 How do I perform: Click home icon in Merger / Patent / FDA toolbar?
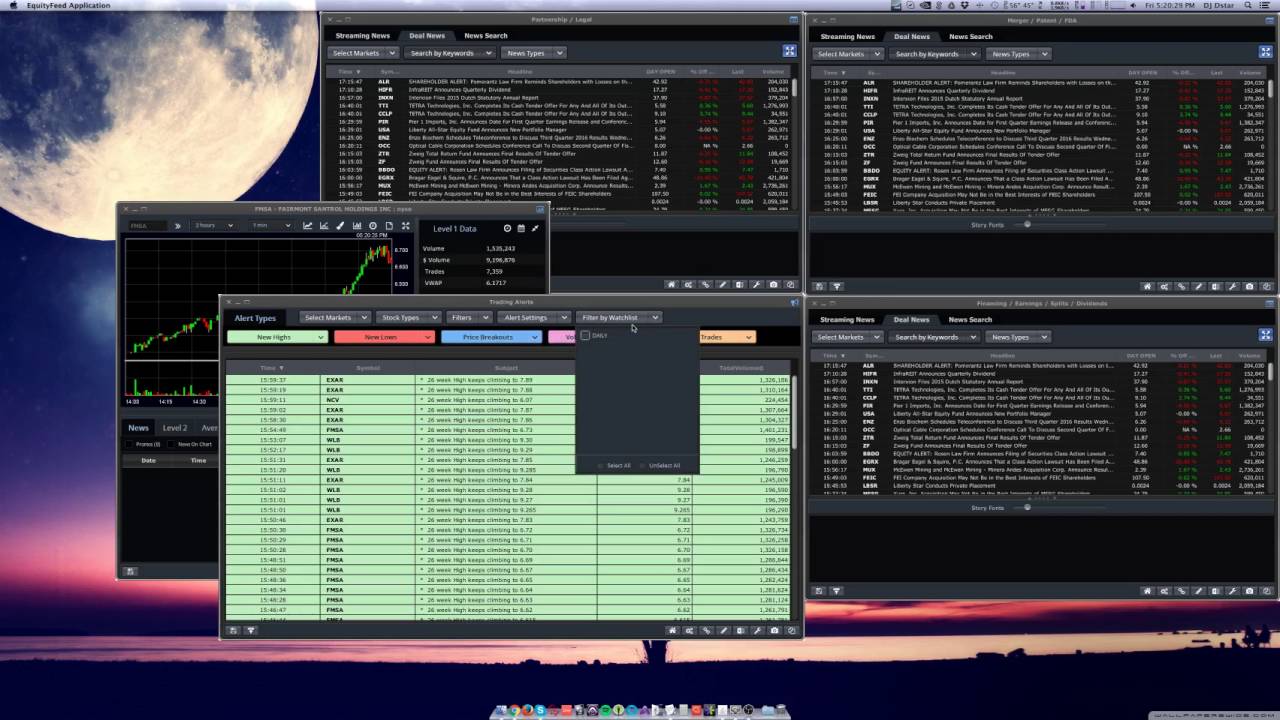pyautogui.click(x=1148, y=286)
